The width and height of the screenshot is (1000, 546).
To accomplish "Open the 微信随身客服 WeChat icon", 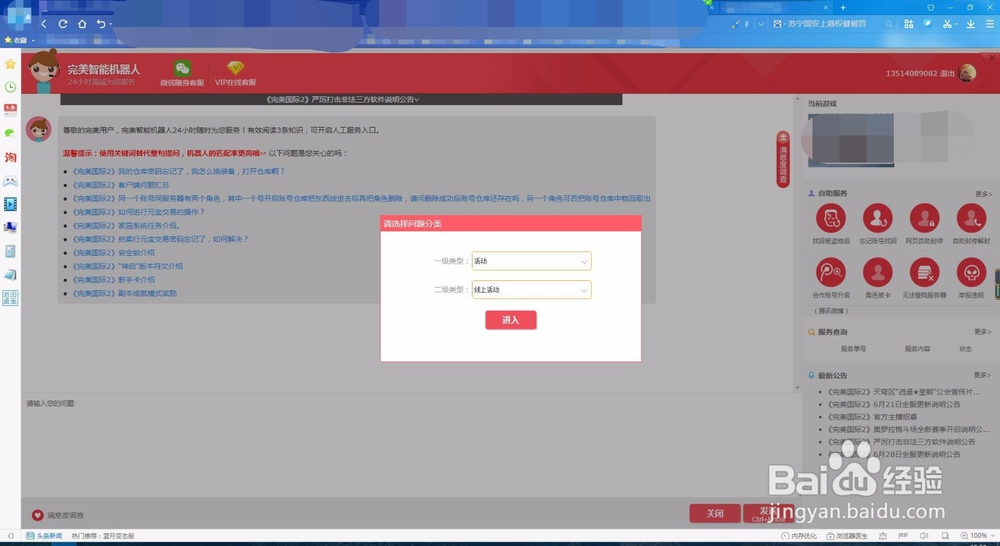I will [x=182, y=68].
